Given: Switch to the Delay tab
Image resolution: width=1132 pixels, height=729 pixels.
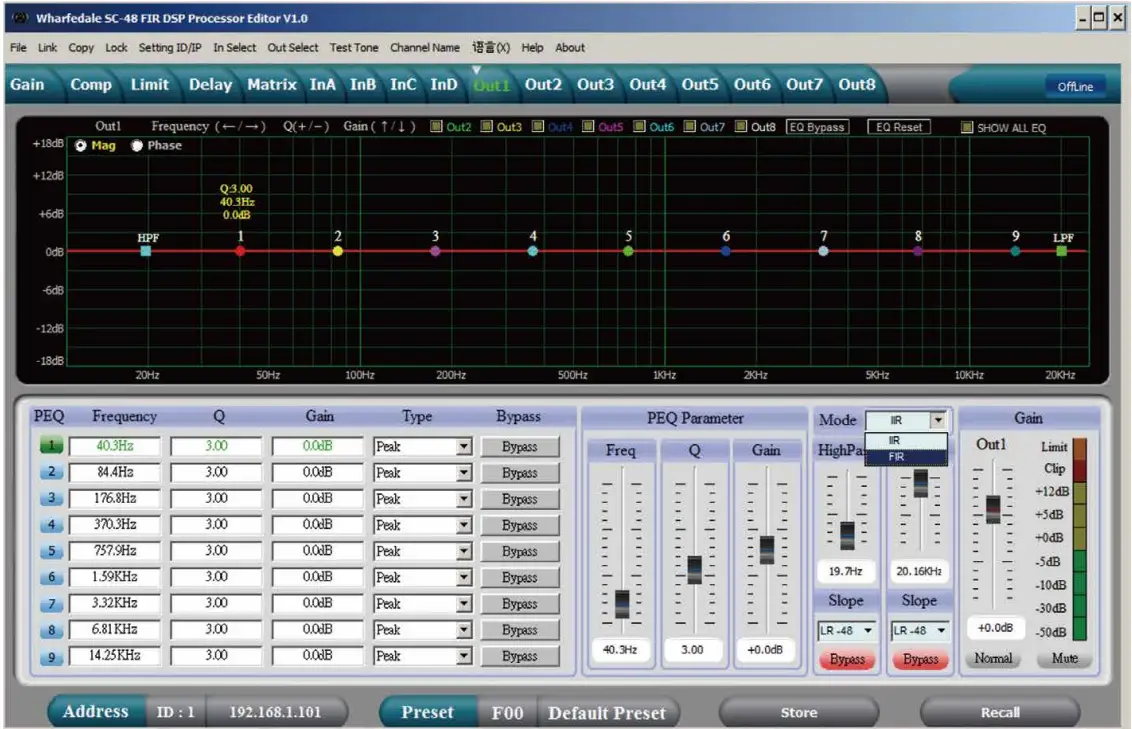Looking at the screenshot, I should point(210,85).
